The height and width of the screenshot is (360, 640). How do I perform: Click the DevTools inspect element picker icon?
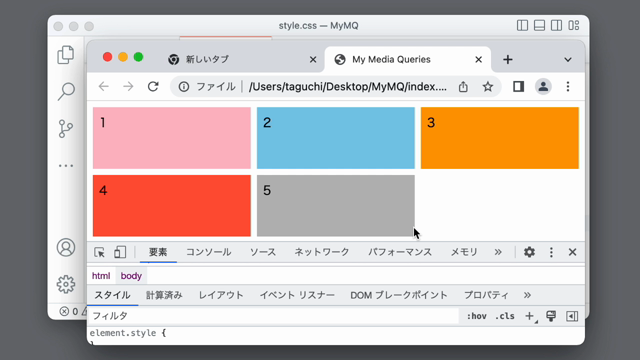99,252
